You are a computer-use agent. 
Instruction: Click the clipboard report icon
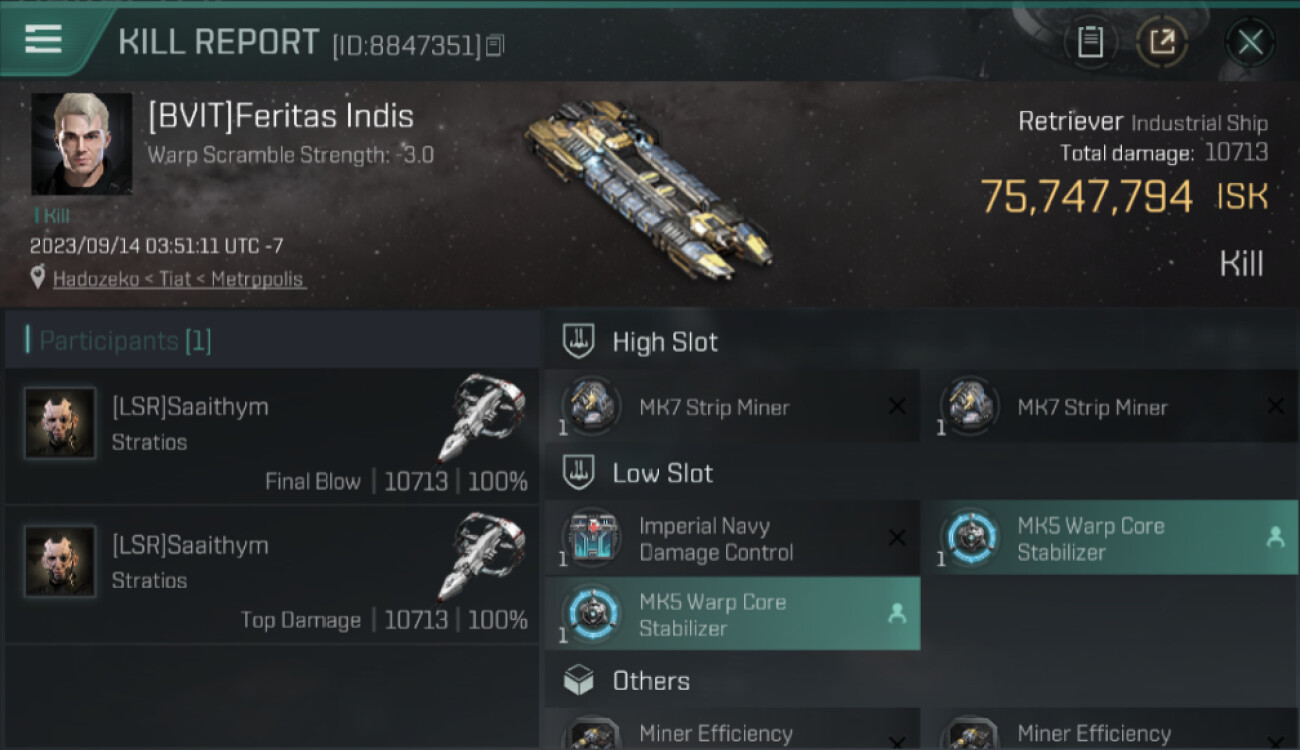pyautogui.click(x=1090, y=42)
